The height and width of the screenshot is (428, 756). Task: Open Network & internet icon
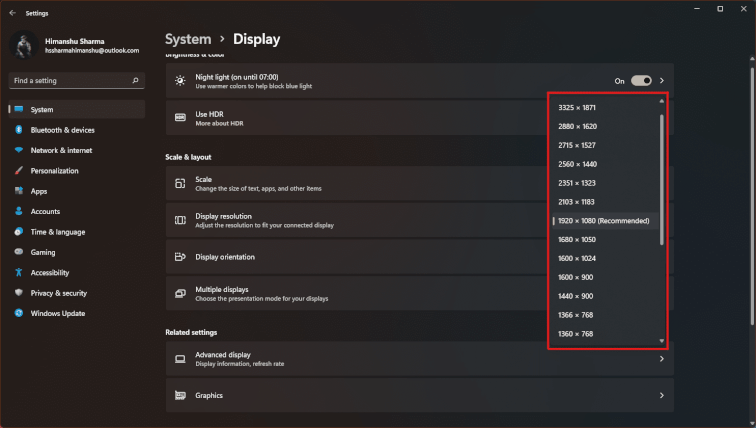19,150
